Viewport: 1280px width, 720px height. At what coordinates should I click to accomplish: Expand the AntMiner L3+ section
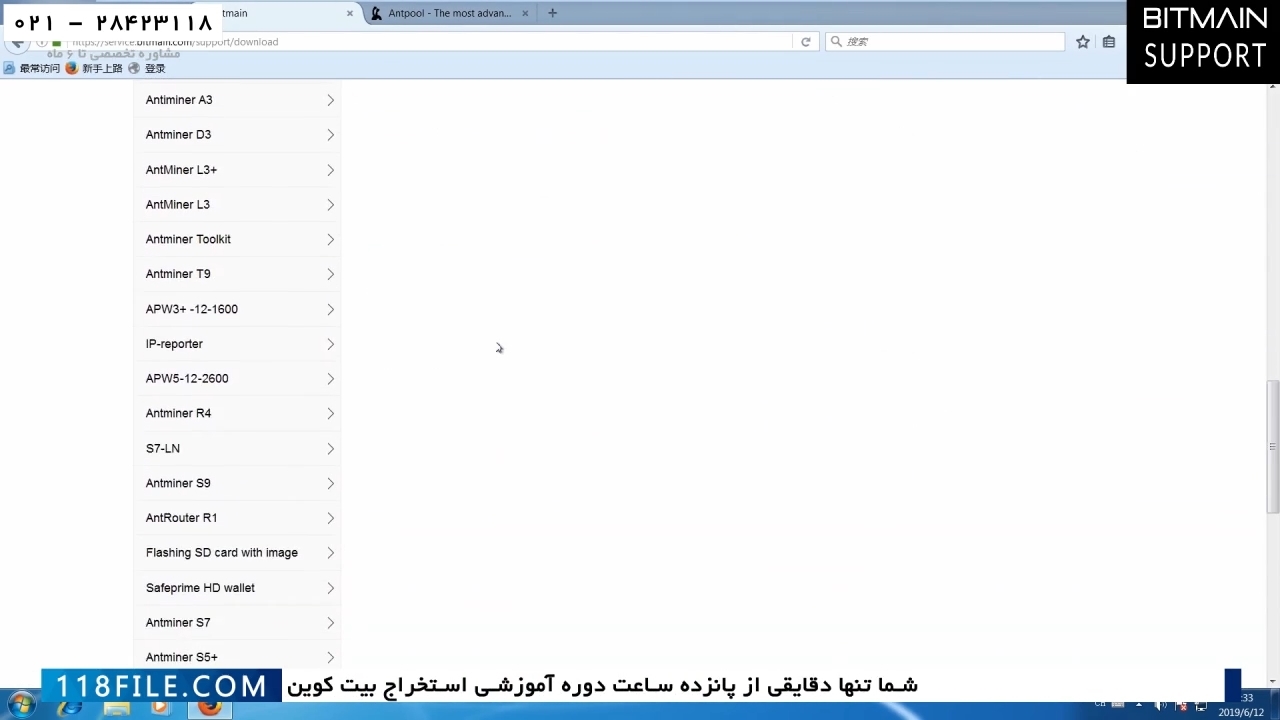pyautogui.click(x=238, y=170)
